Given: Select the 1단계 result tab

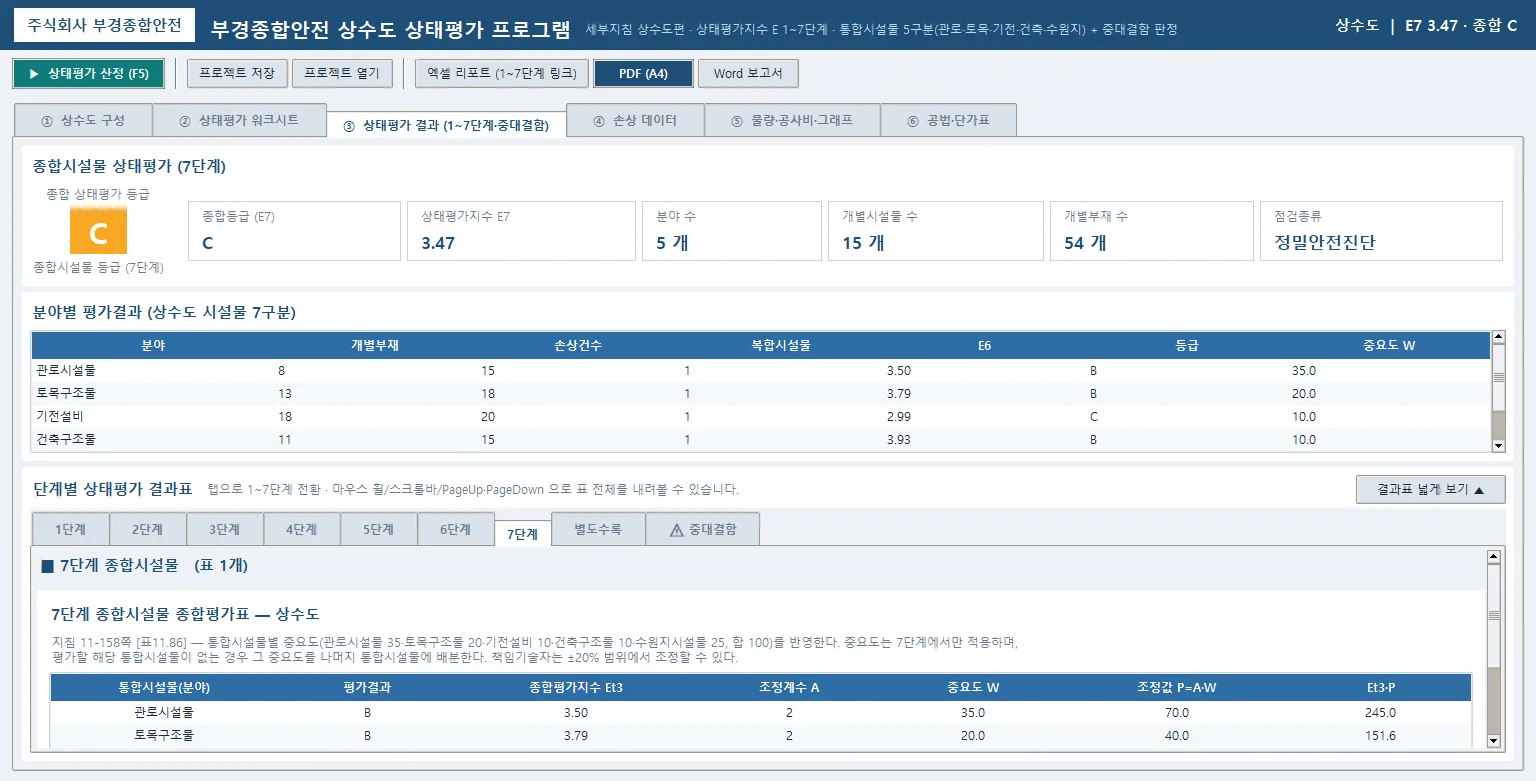Looking at the screenshot, I should tap(71, 529).
